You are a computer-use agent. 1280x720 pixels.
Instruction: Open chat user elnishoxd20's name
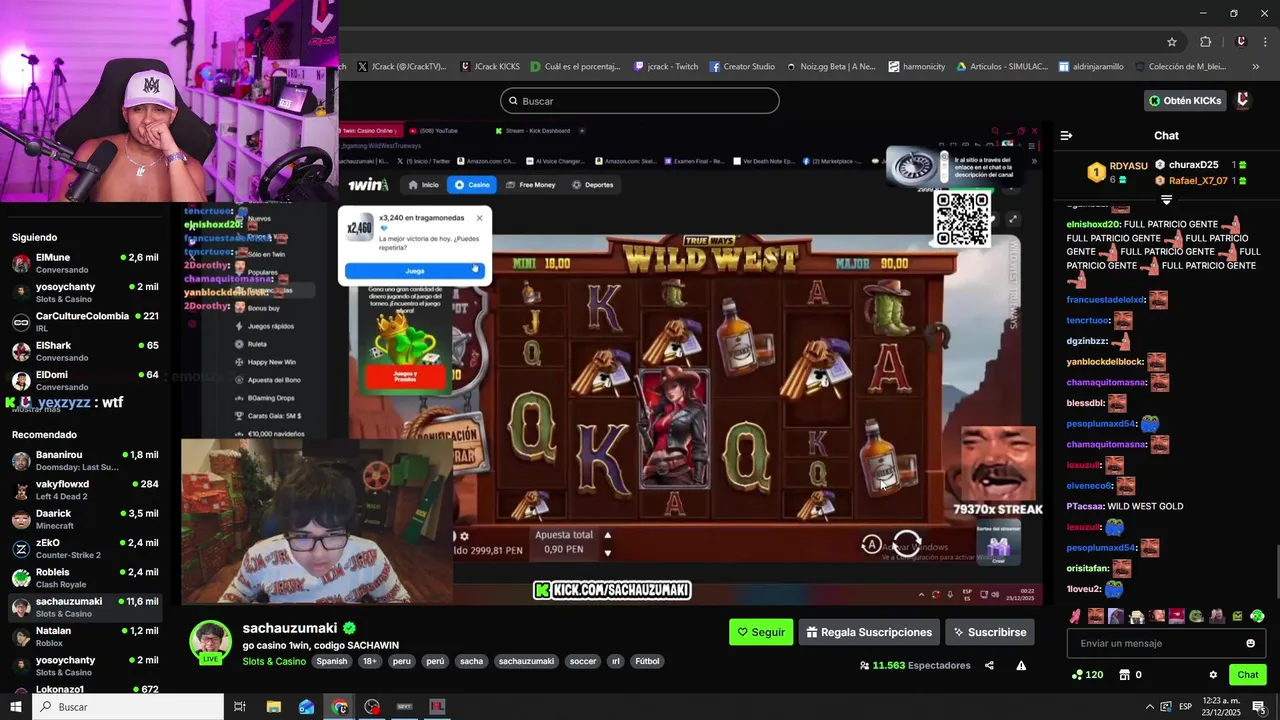[x=1093, y=224]
